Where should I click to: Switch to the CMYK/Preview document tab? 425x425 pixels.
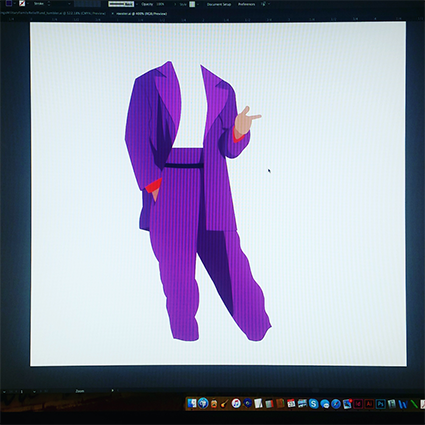pyautogui.click(x=53, y=13)
